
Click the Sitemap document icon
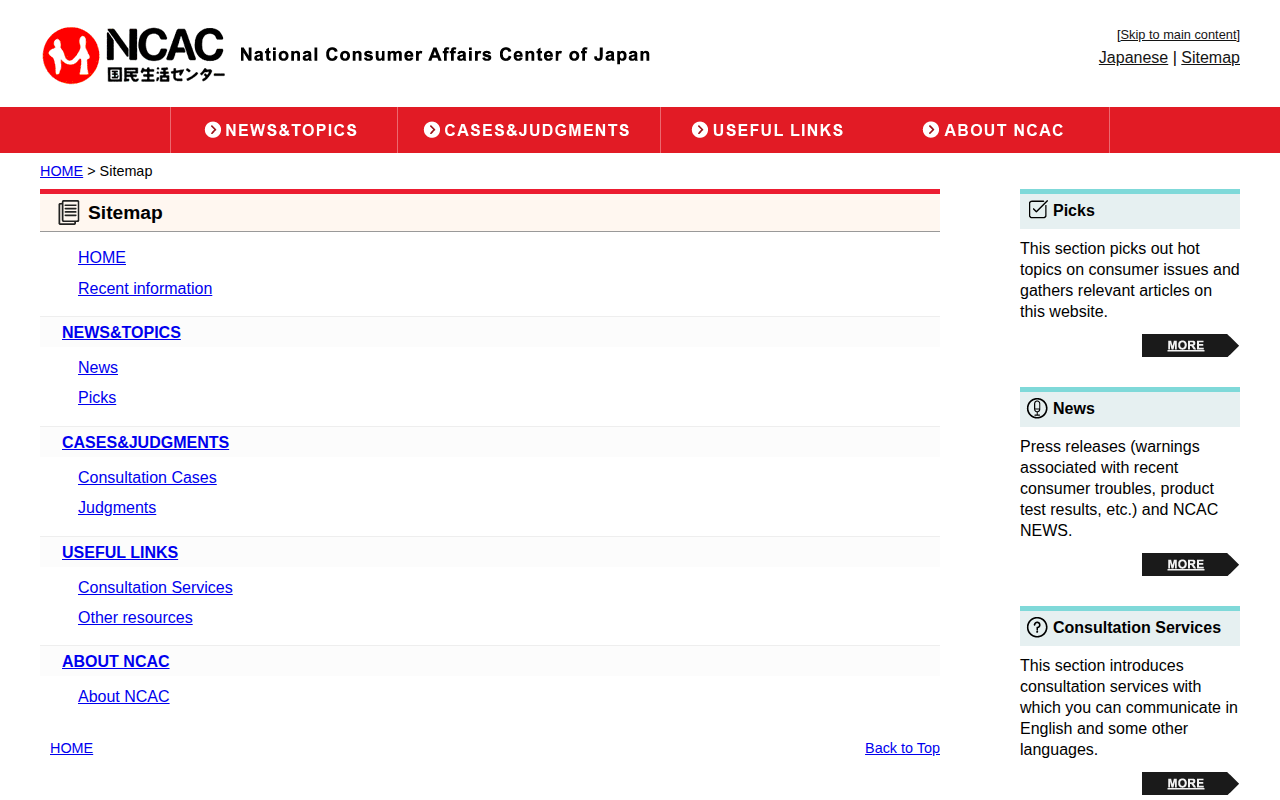pyautogui.click(x=68, y=212)
